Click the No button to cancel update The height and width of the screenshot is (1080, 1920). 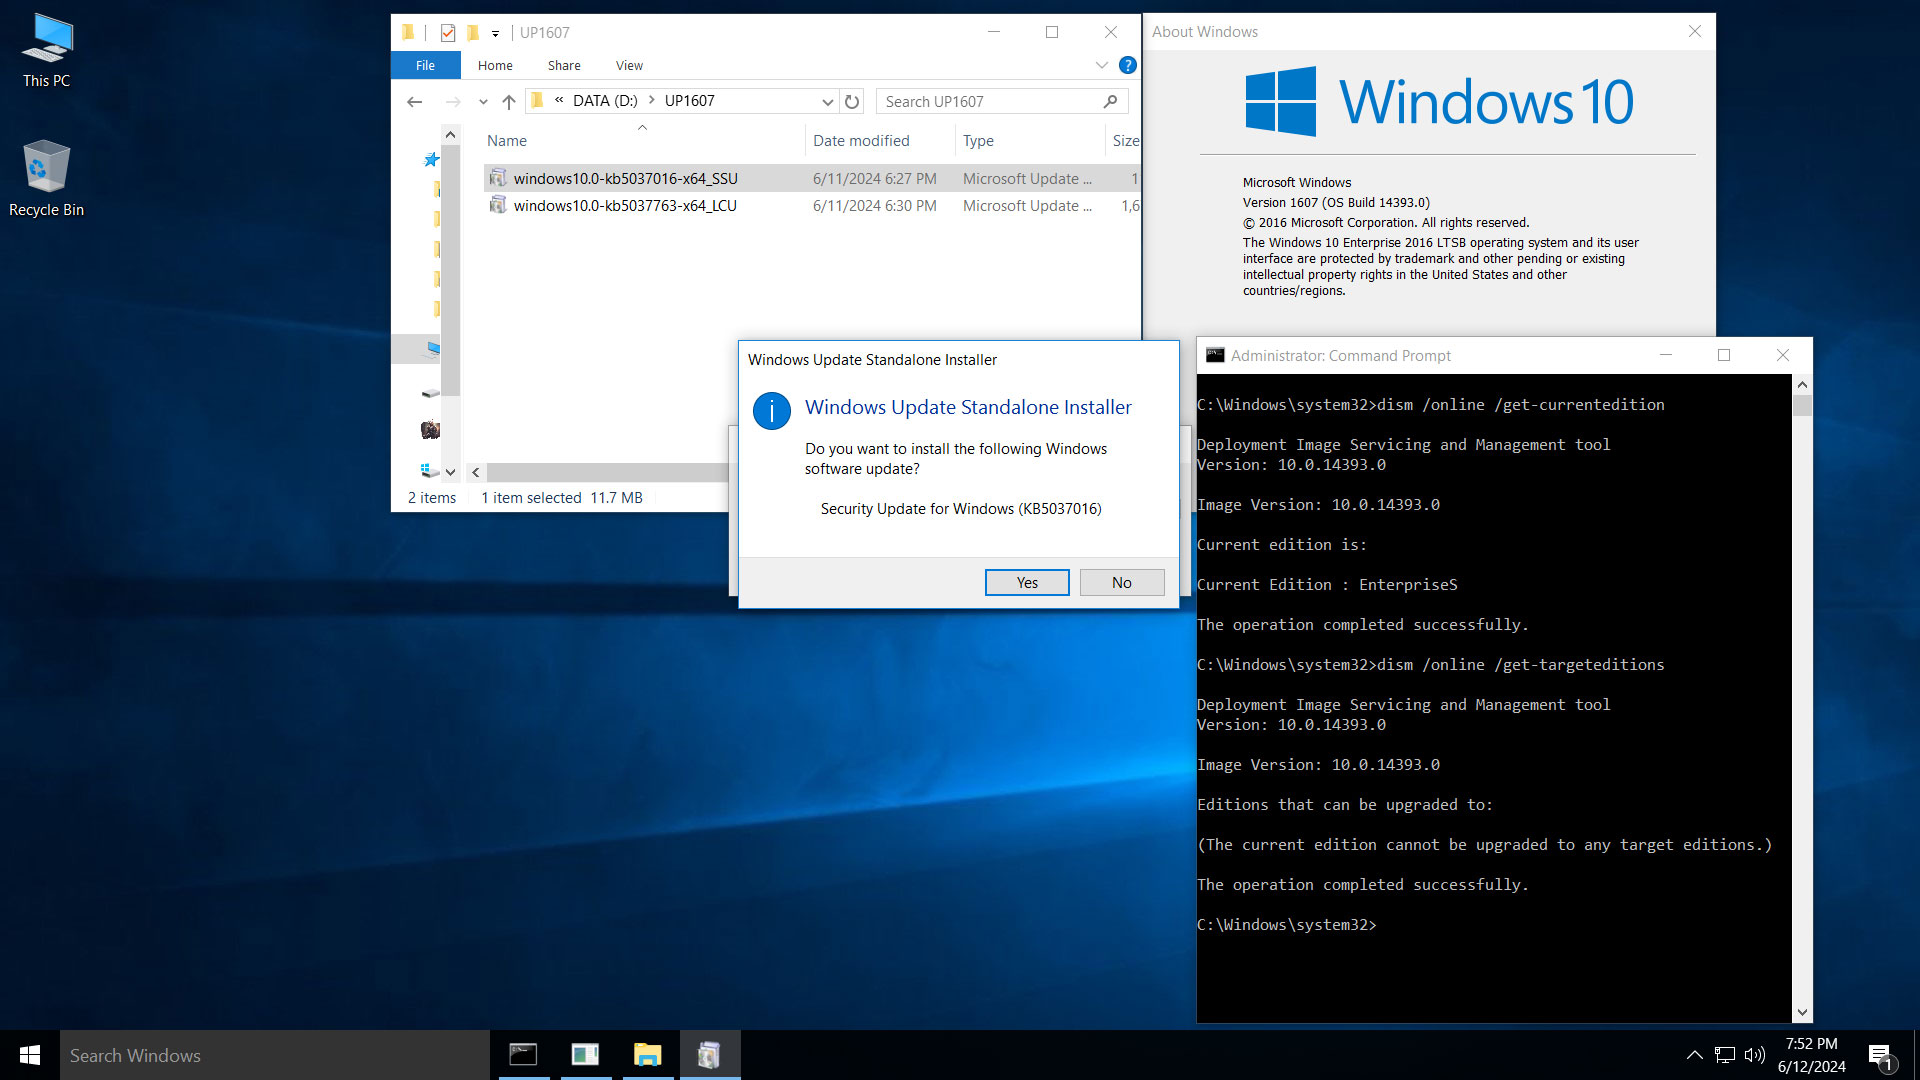(1122, 582)
